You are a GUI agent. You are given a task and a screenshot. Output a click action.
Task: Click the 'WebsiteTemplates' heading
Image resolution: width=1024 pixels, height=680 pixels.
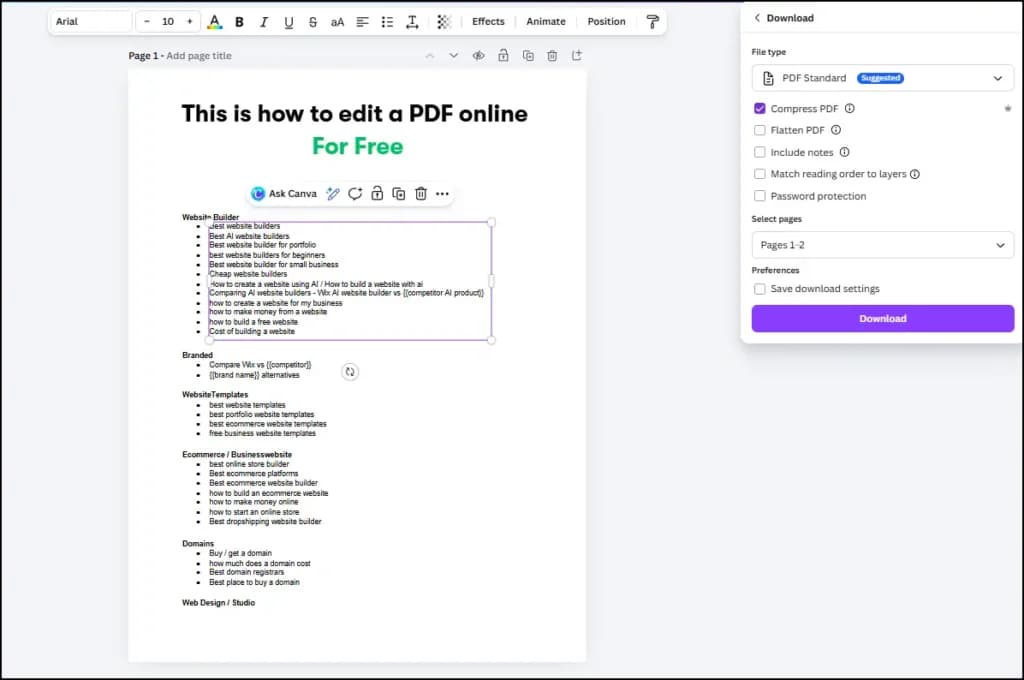click(215, 395)
